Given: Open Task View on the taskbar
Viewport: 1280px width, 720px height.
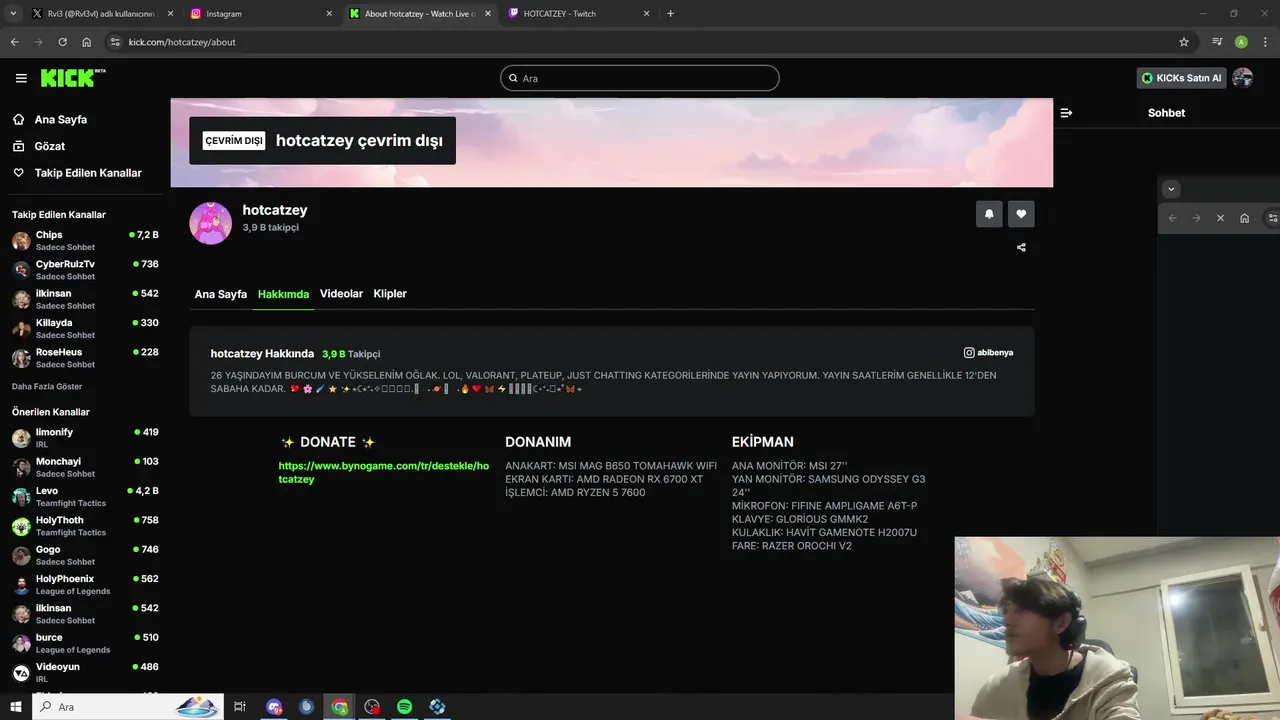Looking at the screenshot, I should click(240, 707).
